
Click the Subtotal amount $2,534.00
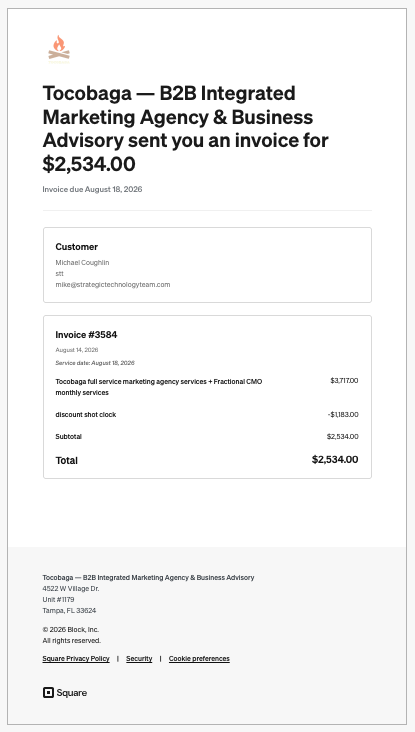coord(343,436)
